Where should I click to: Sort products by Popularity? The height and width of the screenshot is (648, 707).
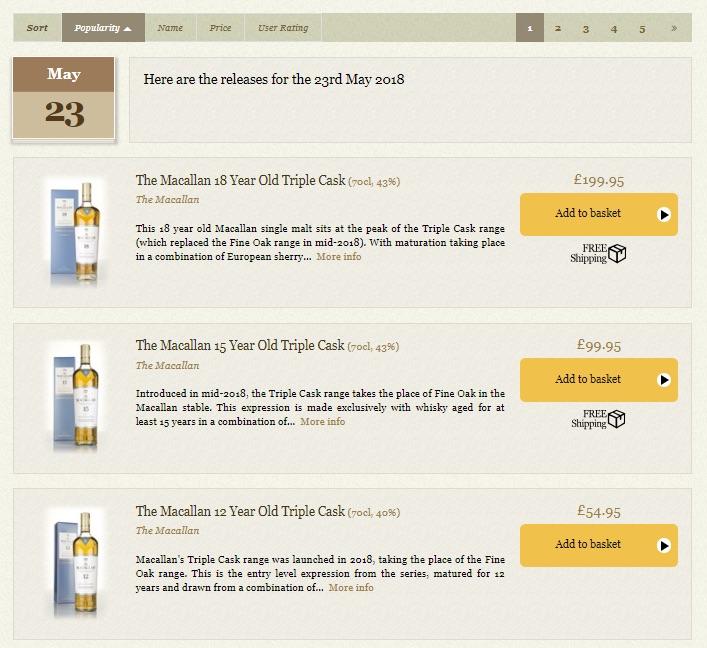103,28
